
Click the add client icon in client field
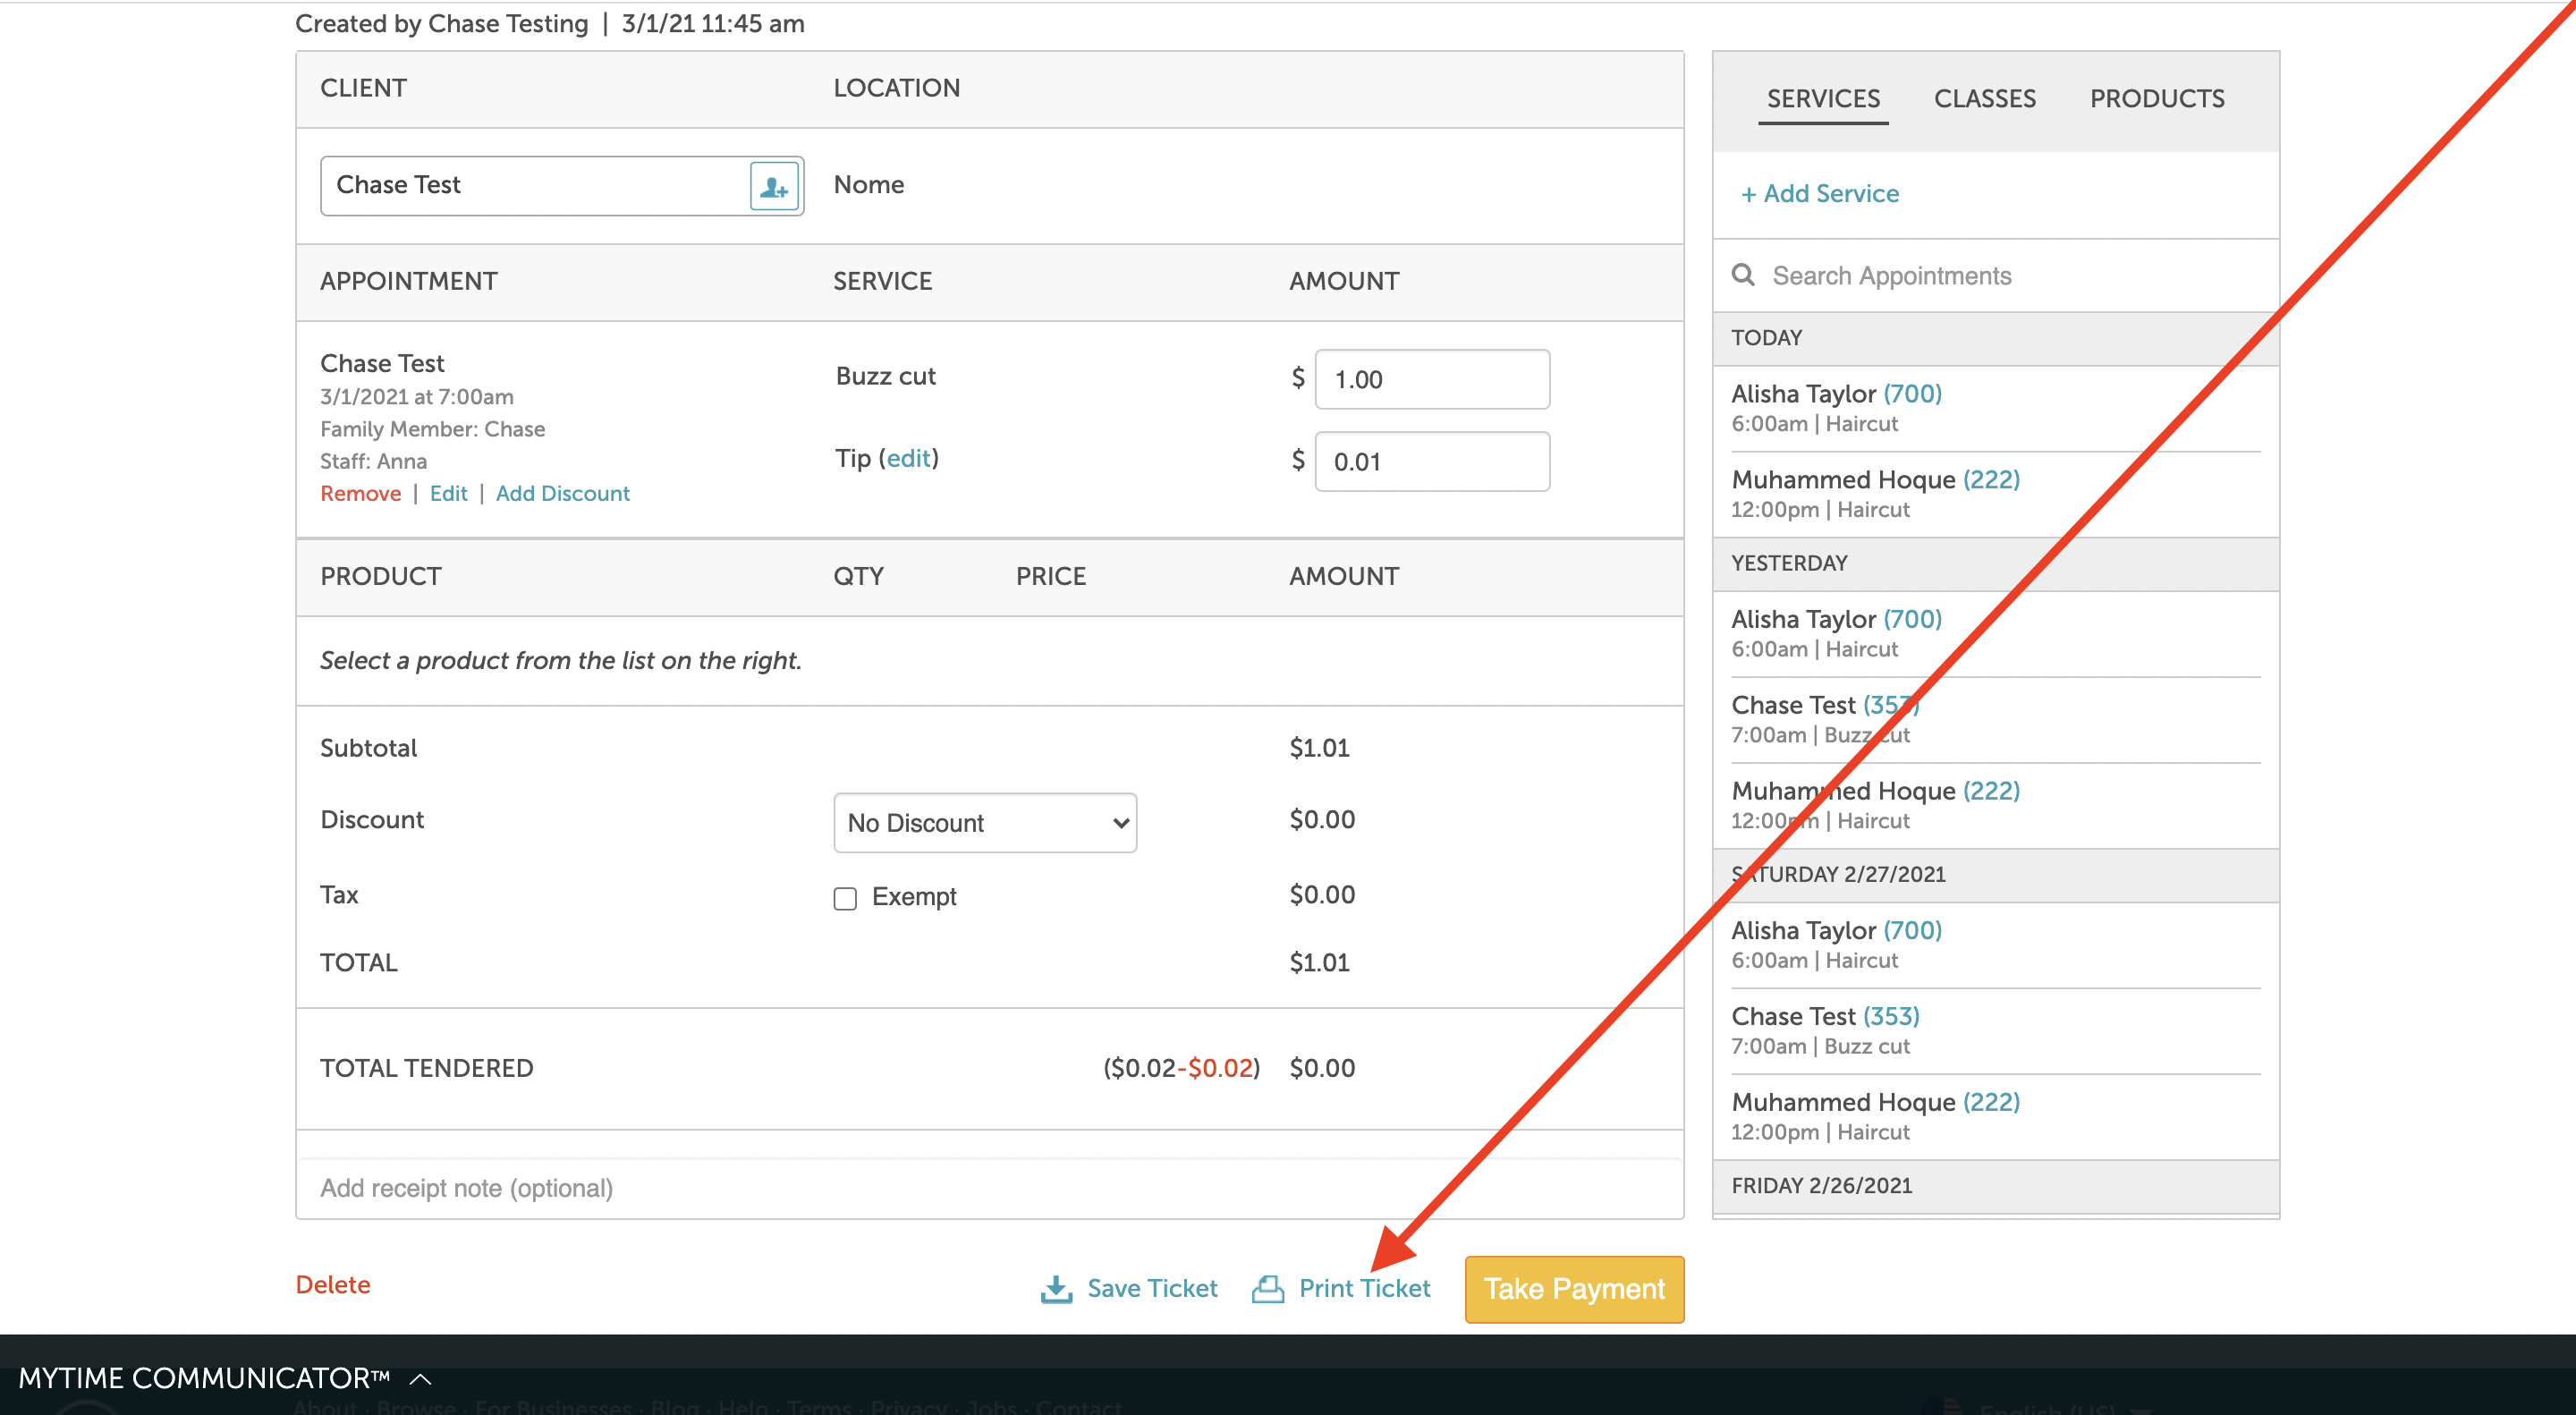(774, 186)
